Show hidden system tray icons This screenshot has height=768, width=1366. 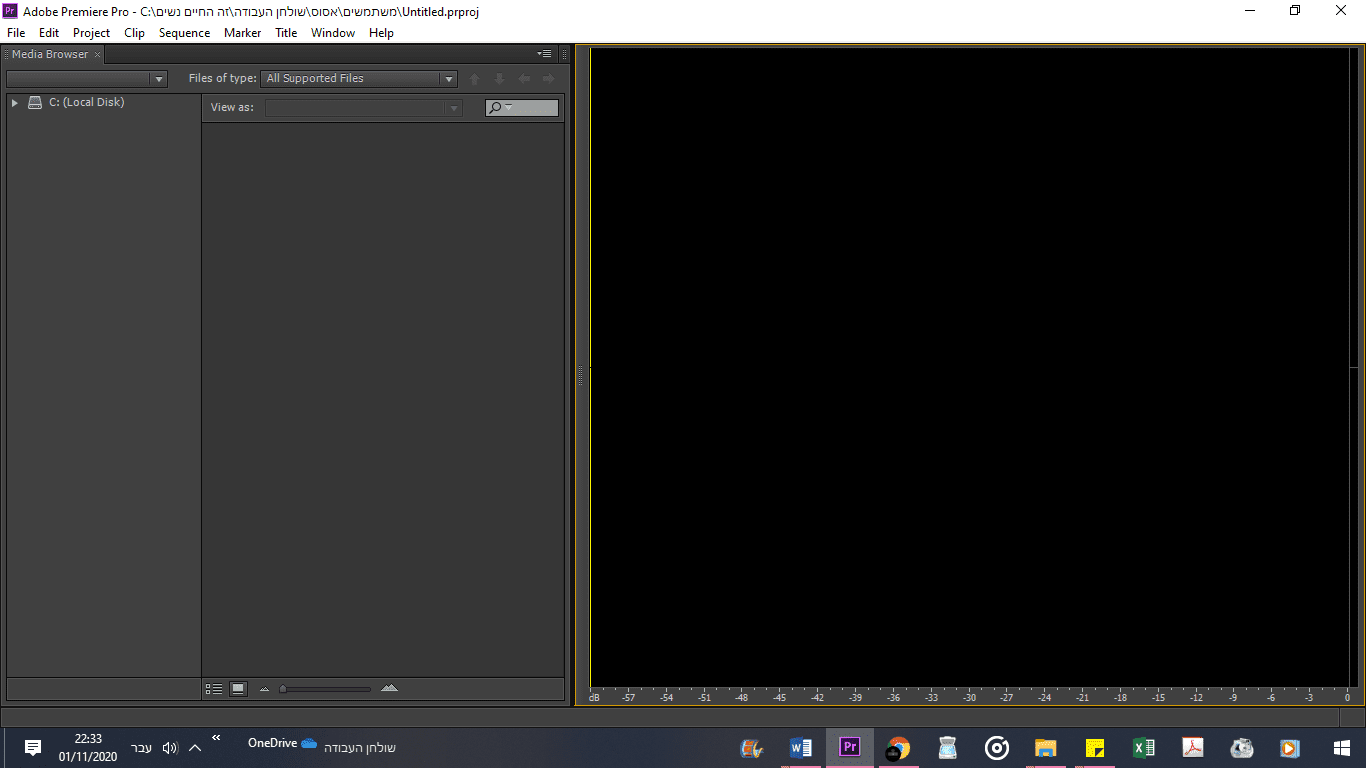pyautogui.click(x=195, y=748)
